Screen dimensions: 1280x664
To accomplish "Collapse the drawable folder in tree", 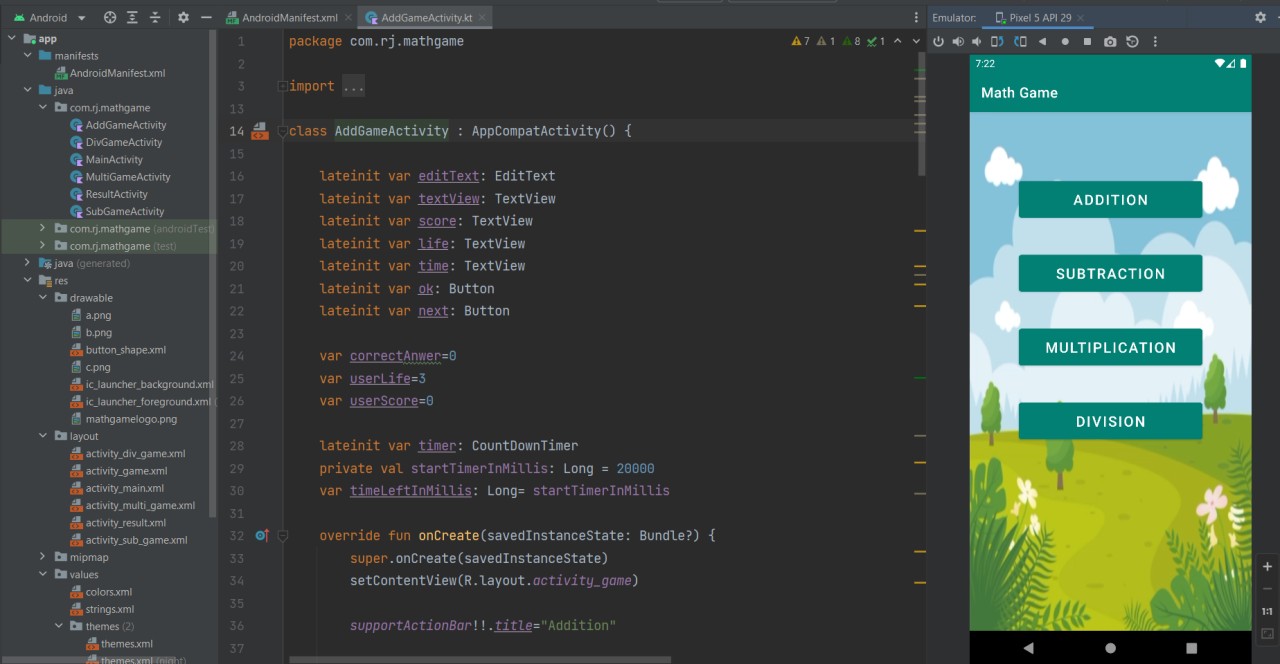I will click(x=44, y=298).
